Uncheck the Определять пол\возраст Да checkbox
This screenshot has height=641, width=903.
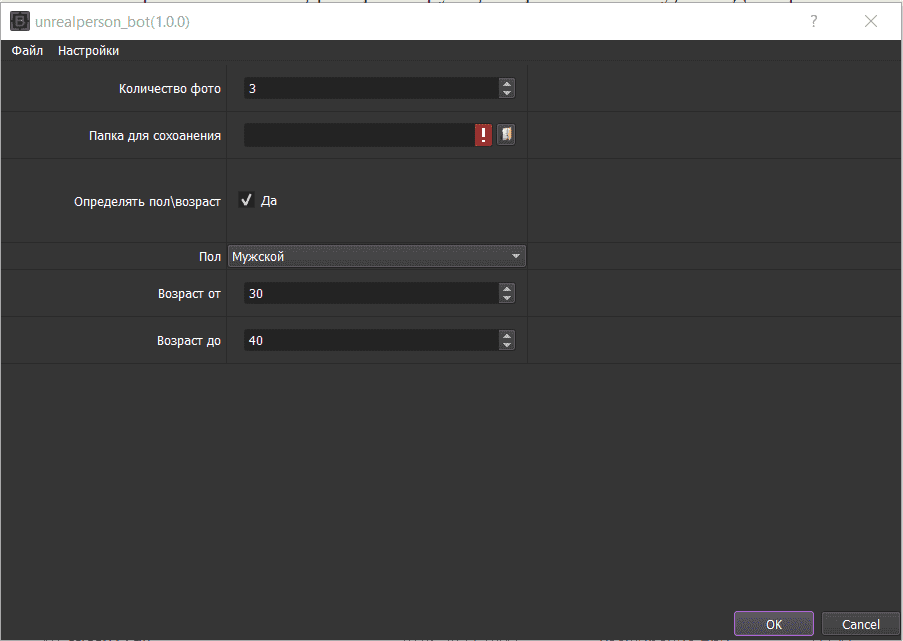point(246,200)
